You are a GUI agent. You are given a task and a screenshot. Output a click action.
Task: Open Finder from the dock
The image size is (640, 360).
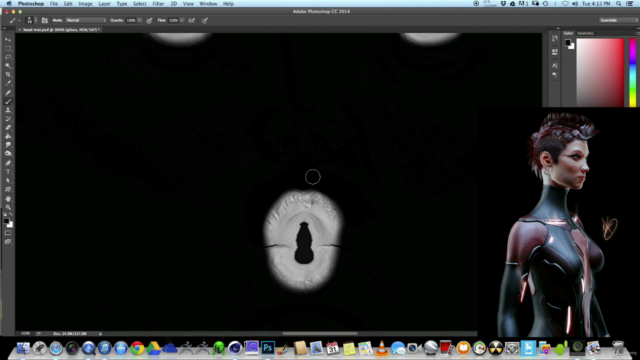23,348
